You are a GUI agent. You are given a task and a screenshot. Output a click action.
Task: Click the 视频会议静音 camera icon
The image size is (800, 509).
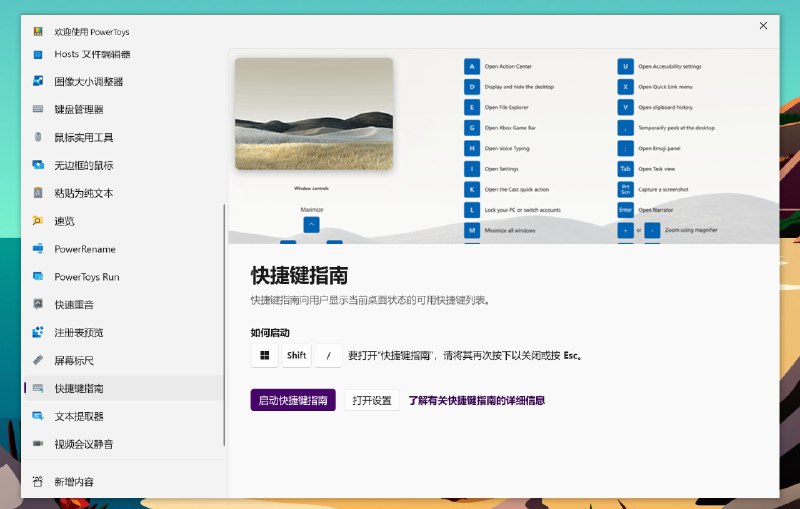click(38, 444)
